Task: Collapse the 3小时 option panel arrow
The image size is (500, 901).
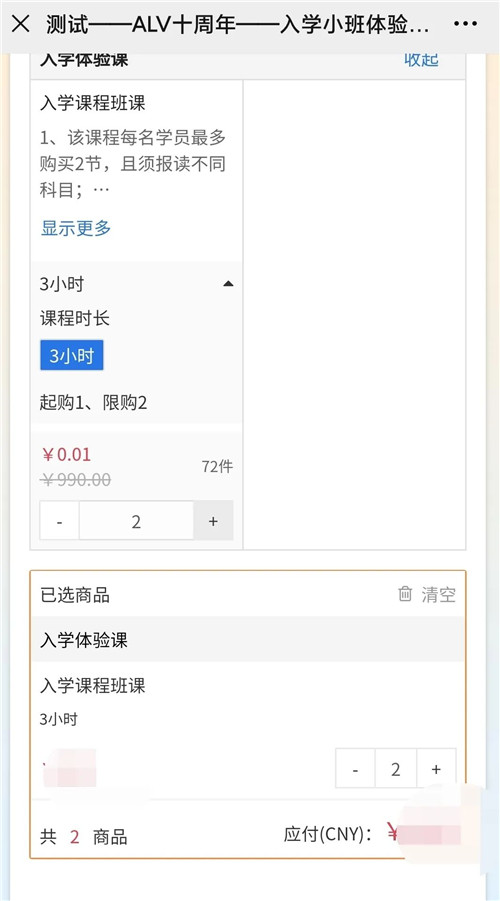Action: click(228, 283)
